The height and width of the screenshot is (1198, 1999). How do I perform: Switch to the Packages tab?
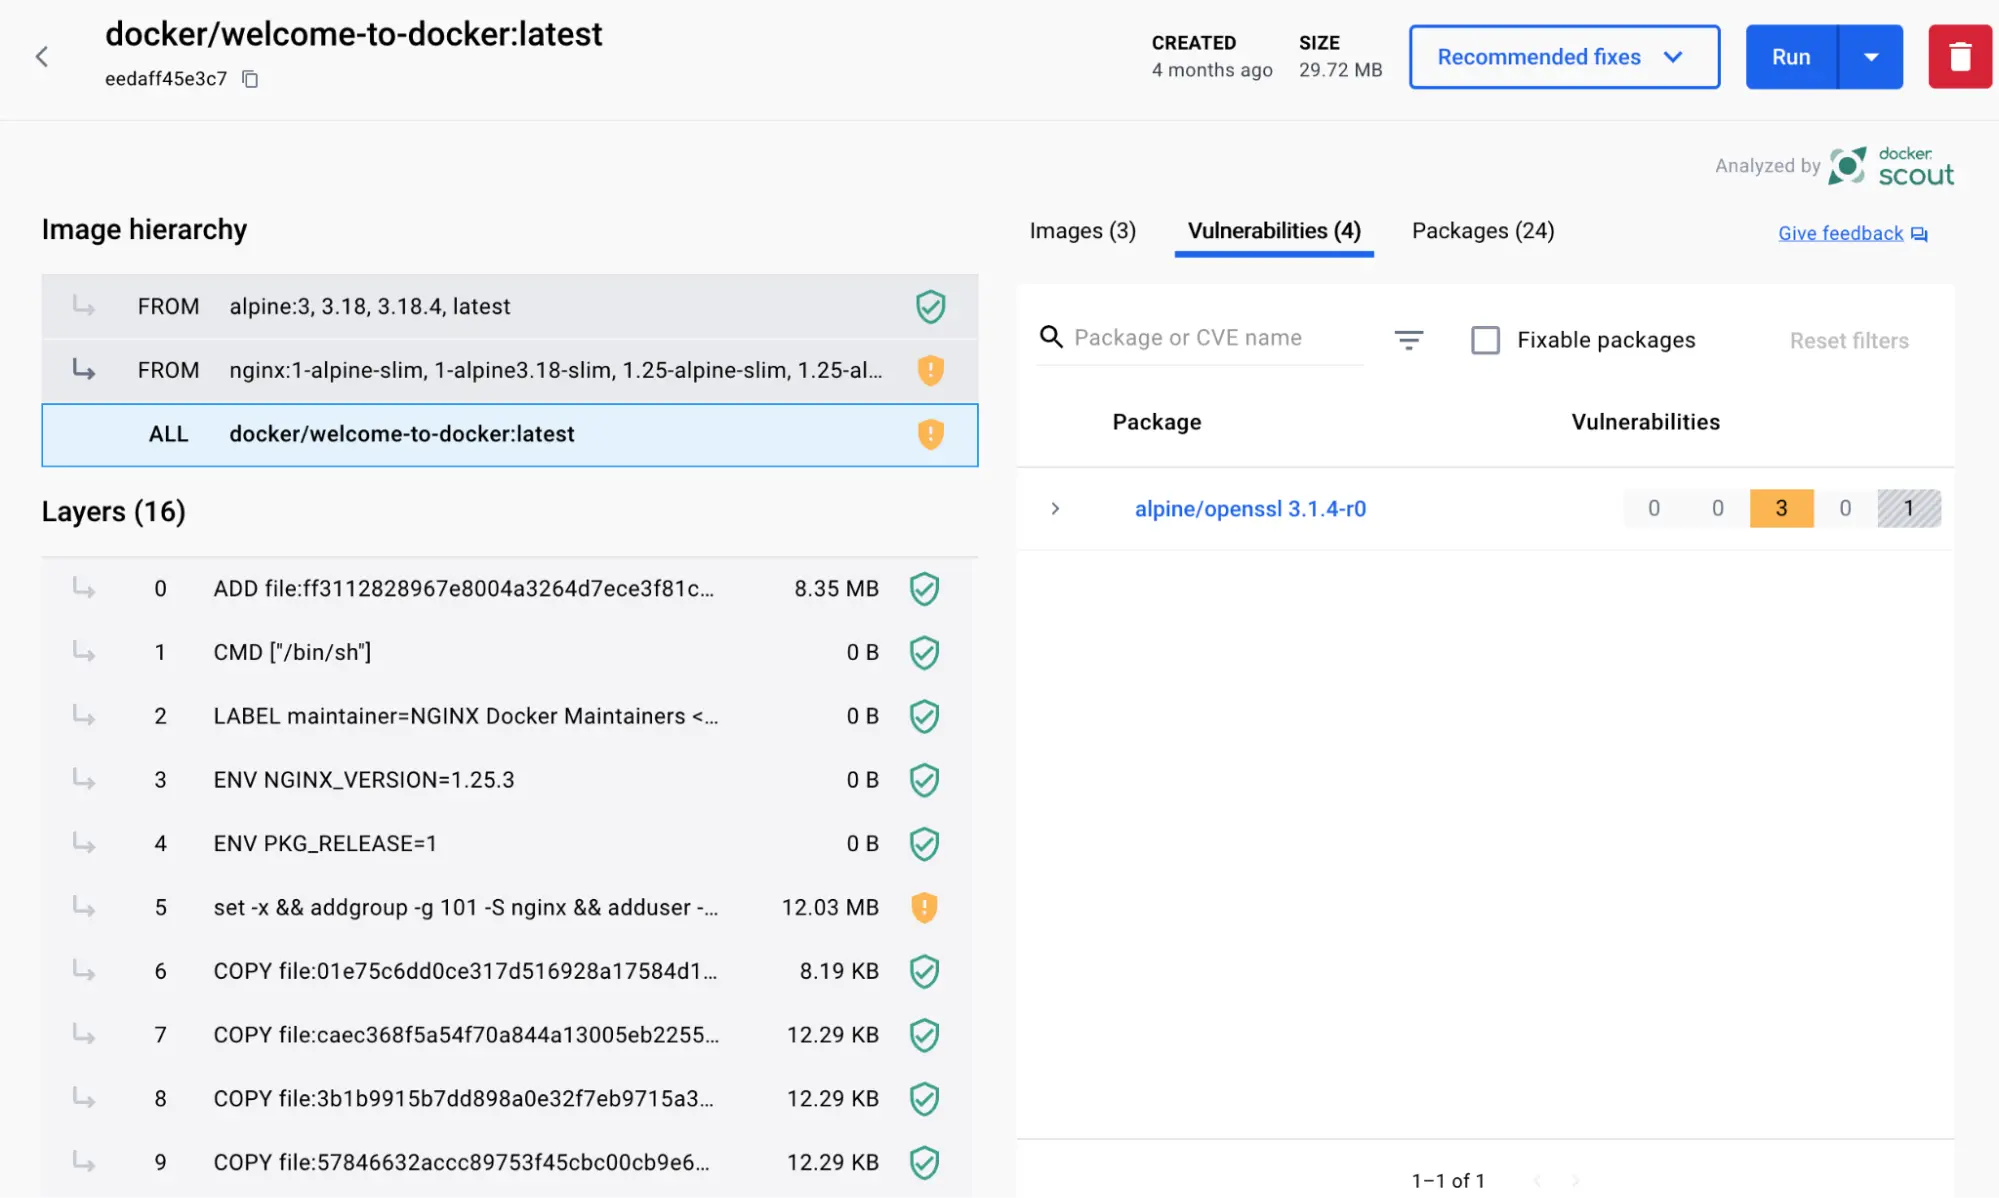click(1483, 230)
